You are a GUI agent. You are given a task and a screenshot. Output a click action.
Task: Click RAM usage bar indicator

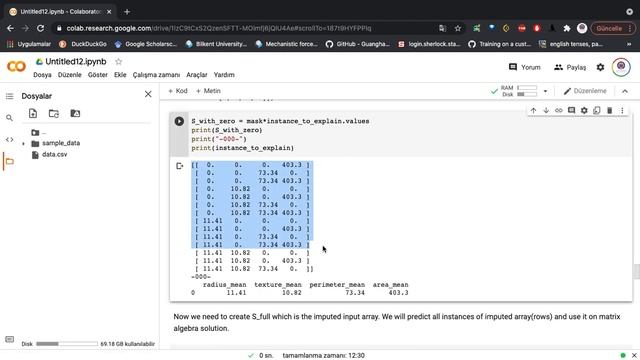(527, 87)
